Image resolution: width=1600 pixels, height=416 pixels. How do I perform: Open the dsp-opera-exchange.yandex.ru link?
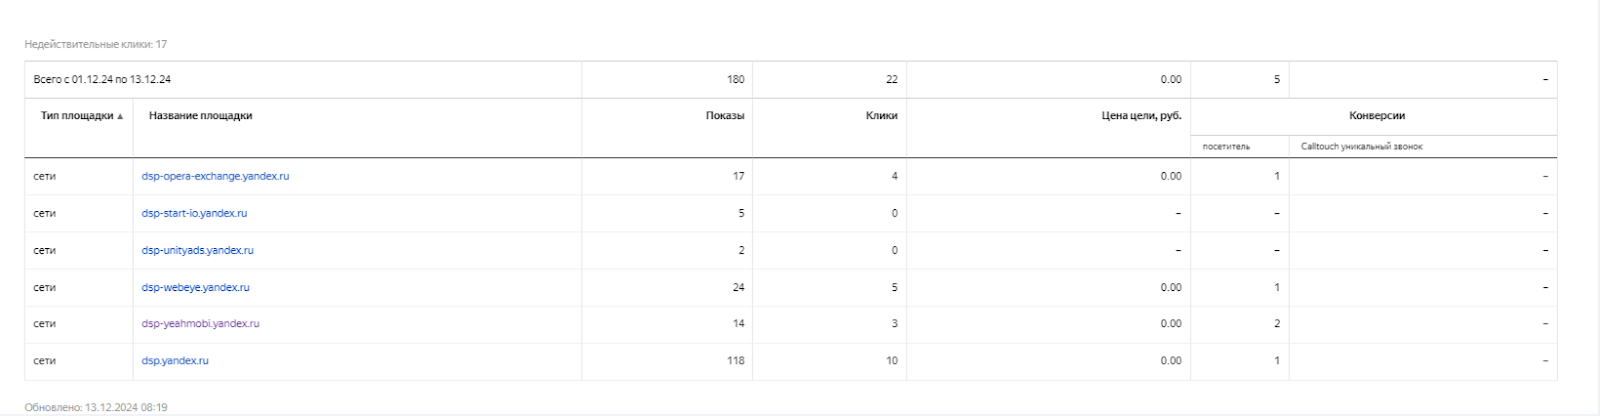tap(215, 176)
